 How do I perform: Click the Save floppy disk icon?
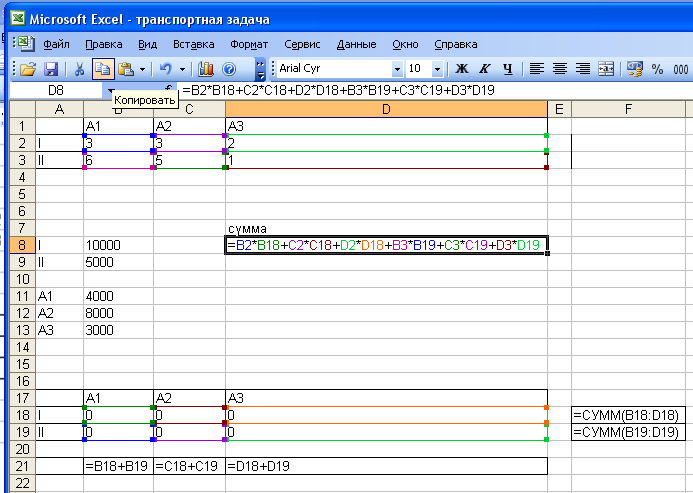coord(51,69)
